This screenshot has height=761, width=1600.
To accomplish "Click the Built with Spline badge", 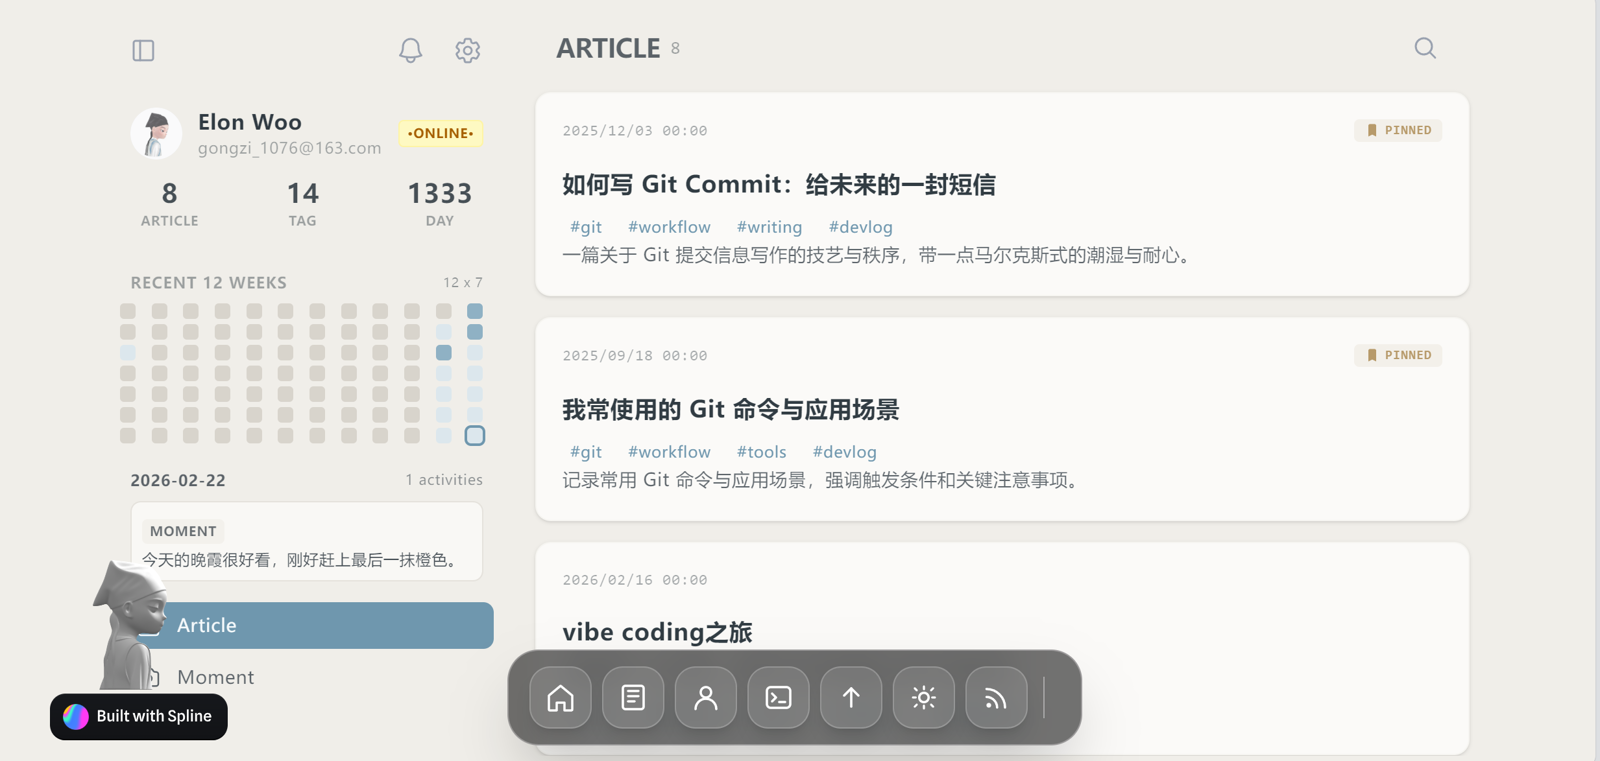I will pyautogui.click(x=139, y=716).
